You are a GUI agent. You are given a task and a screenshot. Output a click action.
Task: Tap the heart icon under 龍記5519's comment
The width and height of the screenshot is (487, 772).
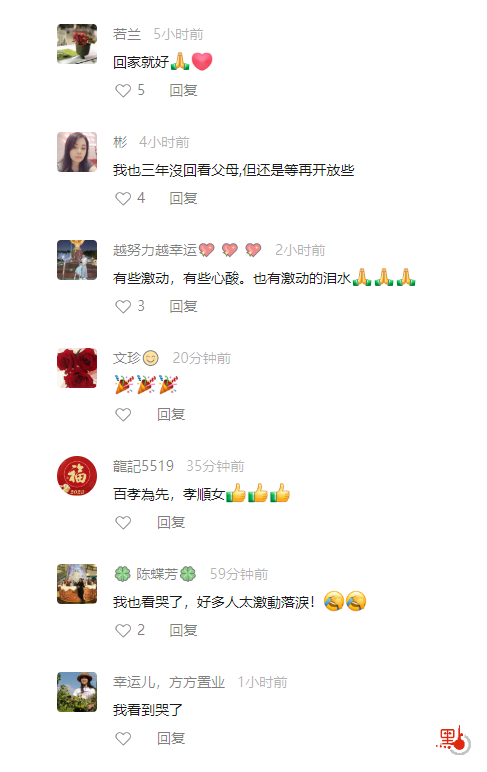[123, 522]
